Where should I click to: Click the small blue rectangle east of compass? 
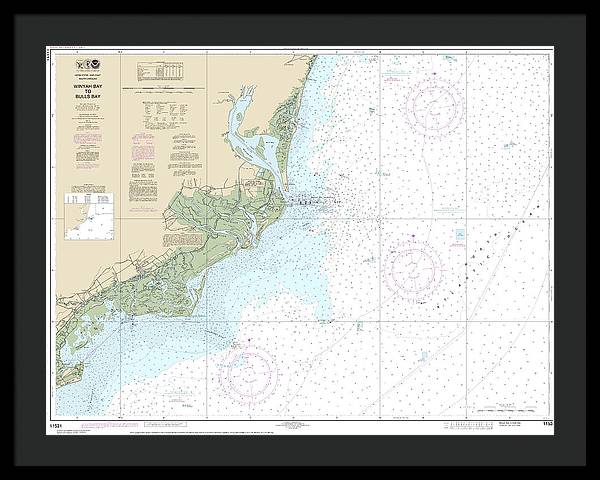point(460,236)
